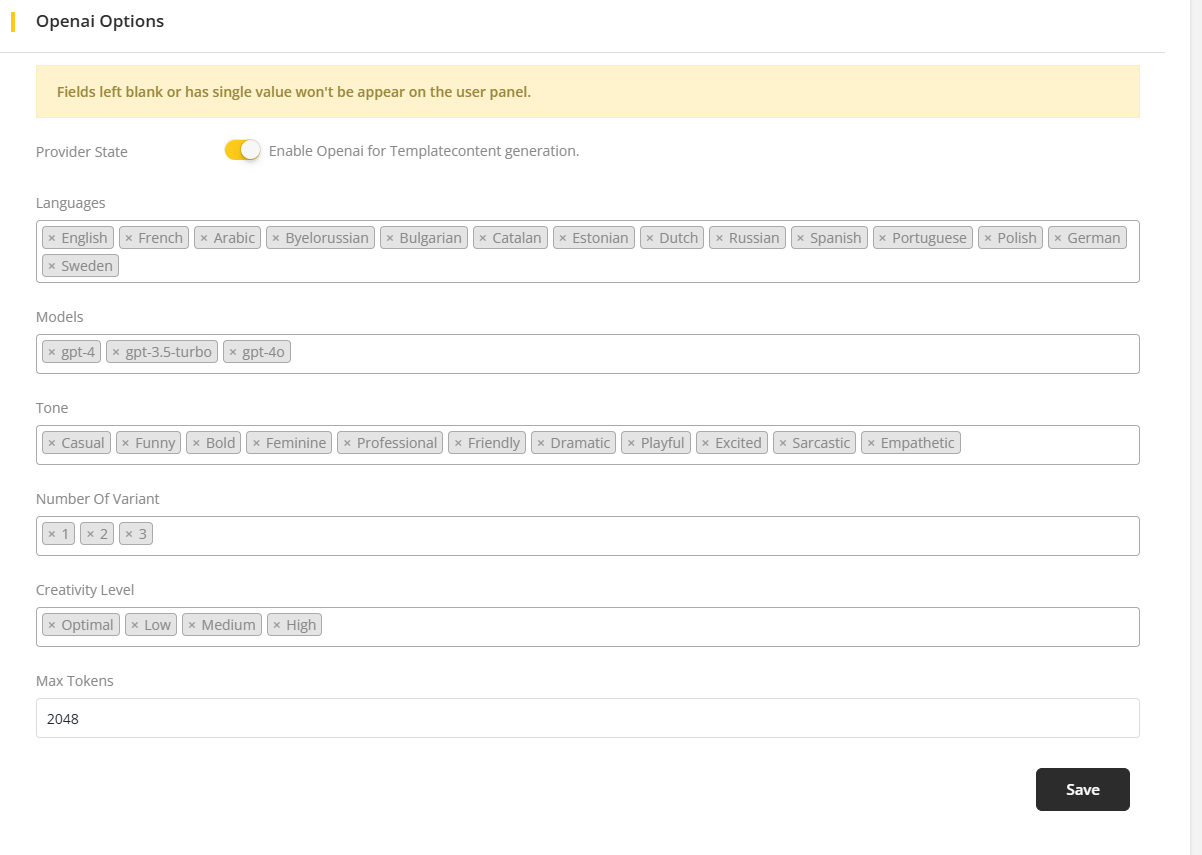Delete the High creativity level tag
1202x855 pixels.
pyautogui.click(x=277, y=625)
